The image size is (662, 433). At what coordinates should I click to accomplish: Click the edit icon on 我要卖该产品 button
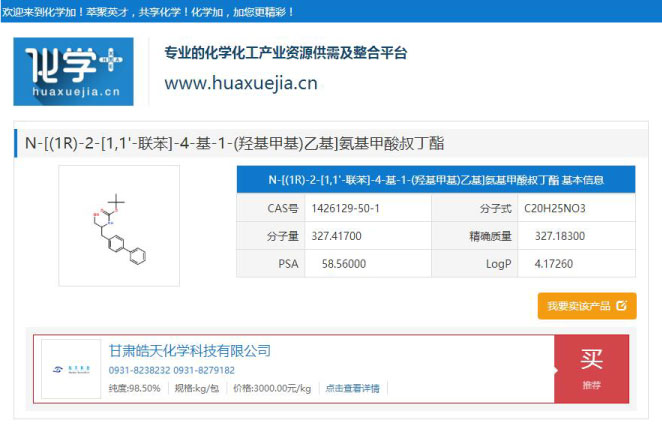pos(621,305)
